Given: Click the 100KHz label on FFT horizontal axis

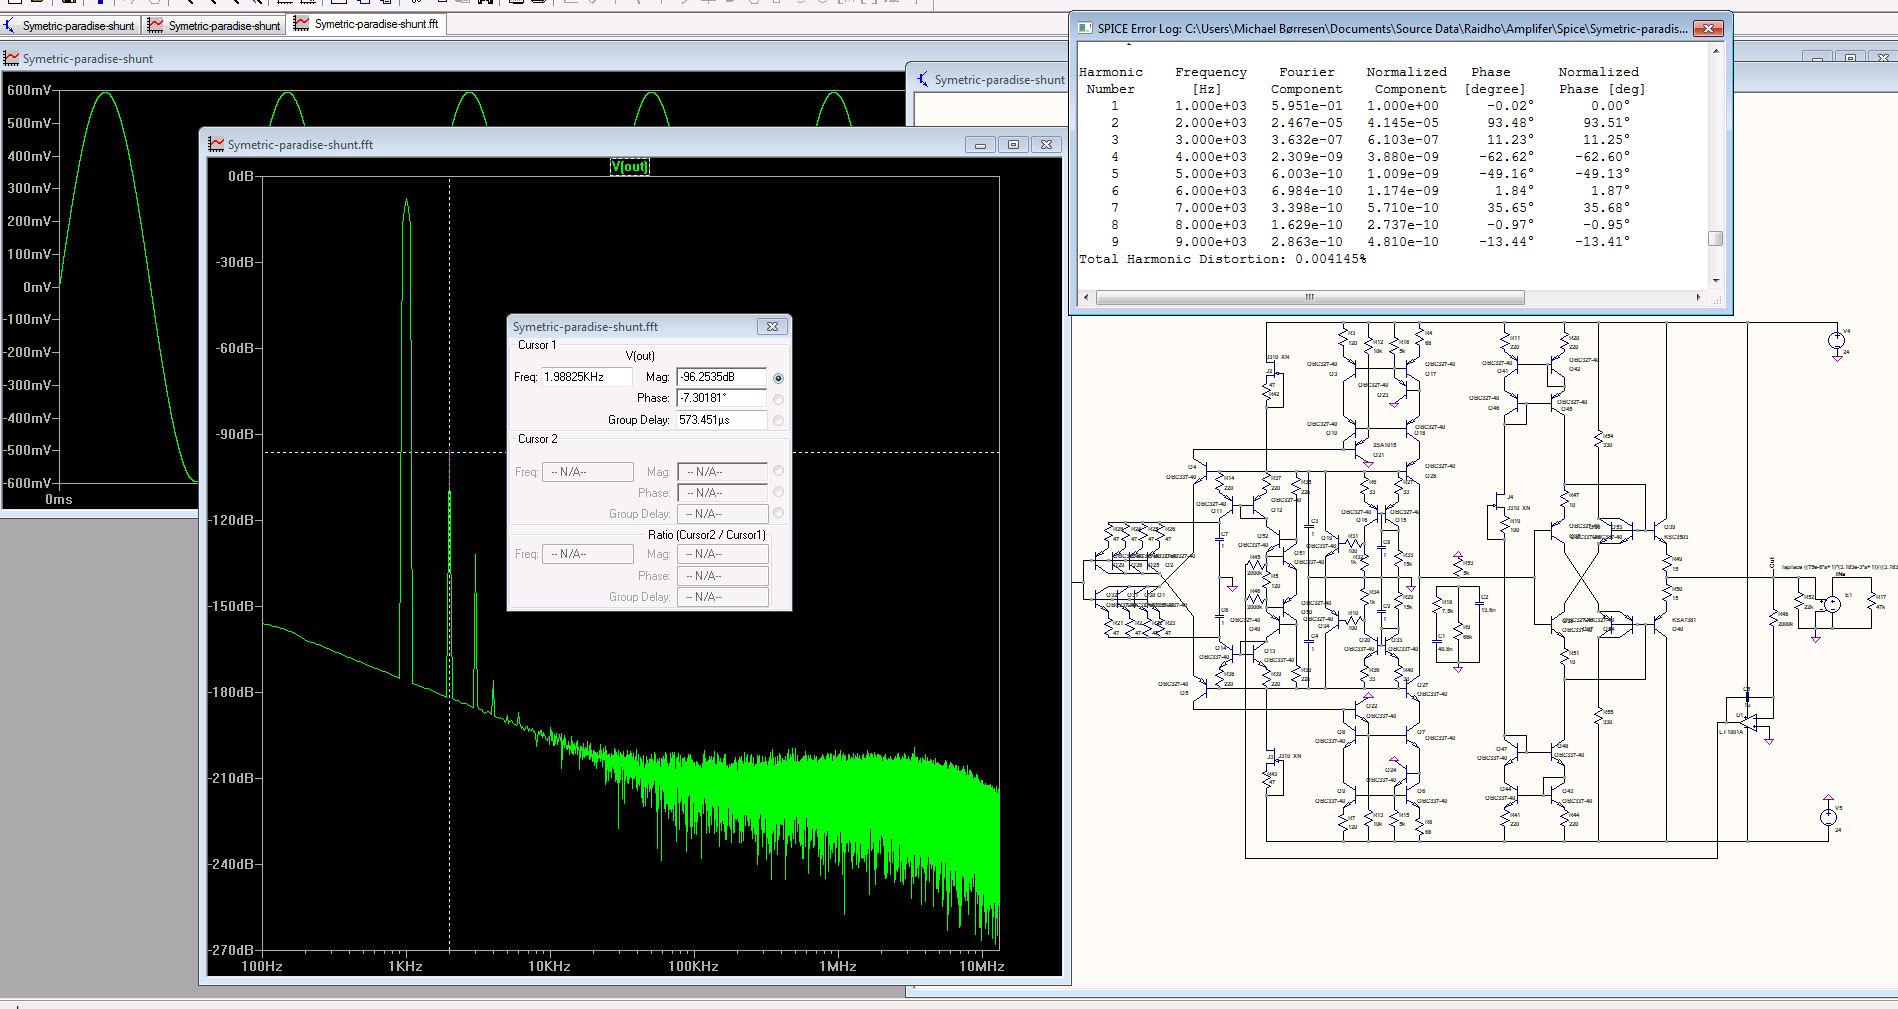Looking at the screenshot, I should (x=693, y=966).
